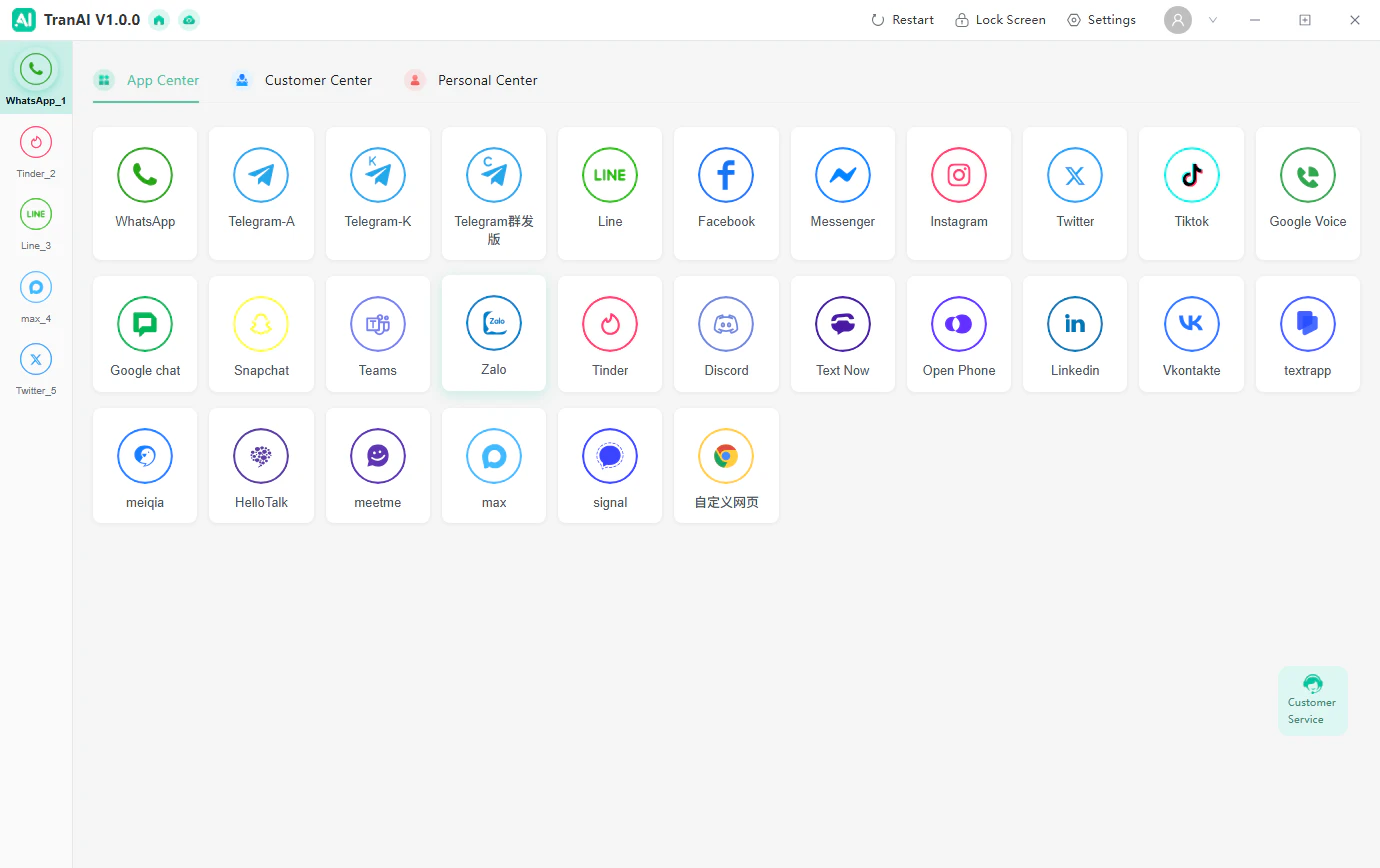Open the Telegram-K app tile
The image size is (1380, 868).
coord(378,193)
